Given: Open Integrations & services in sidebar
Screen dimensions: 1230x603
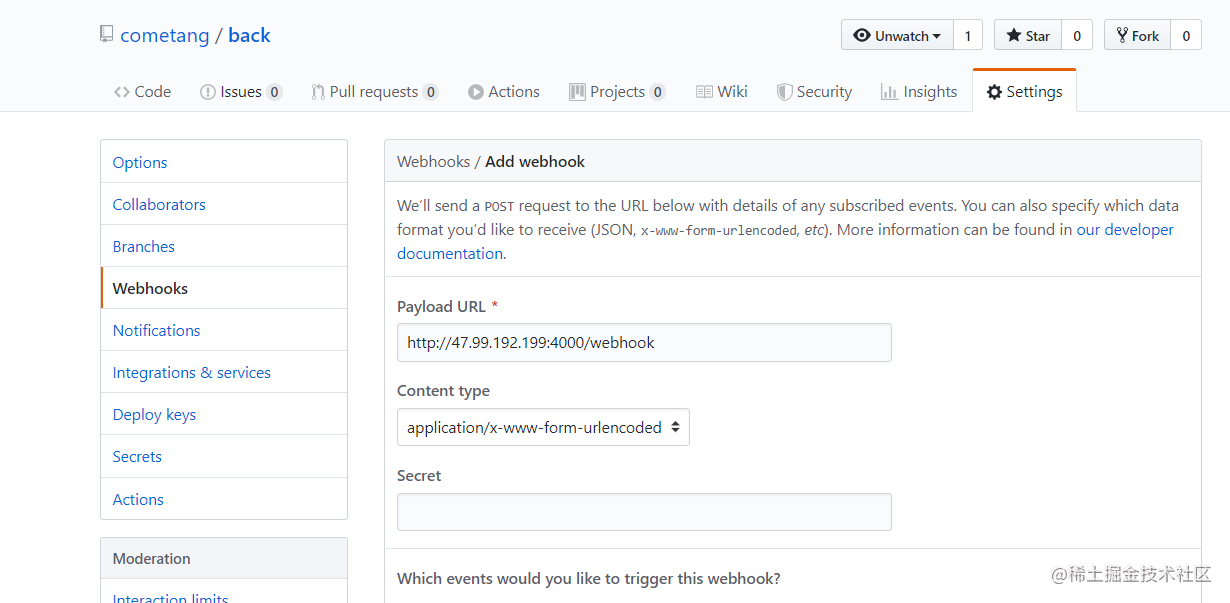Looking at the screenshot, I should coord(224,372).
